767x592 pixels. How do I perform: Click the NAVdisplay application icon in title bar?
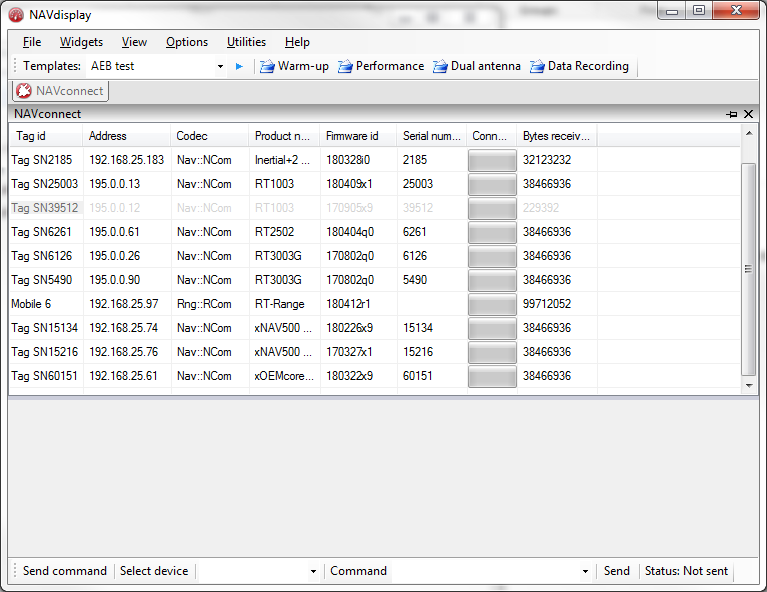pos(16,15)
